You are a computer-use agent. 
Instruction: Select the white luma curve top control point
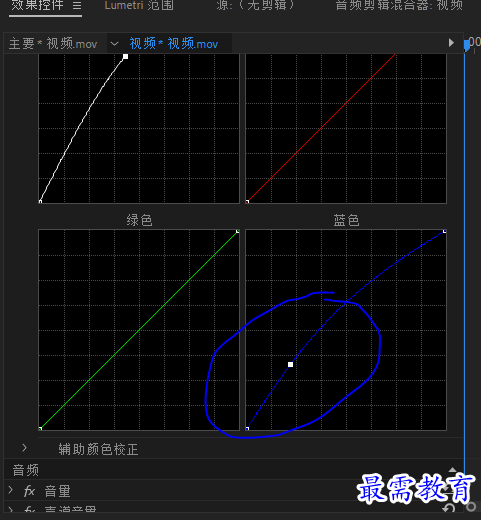click(x=125, y=57)
